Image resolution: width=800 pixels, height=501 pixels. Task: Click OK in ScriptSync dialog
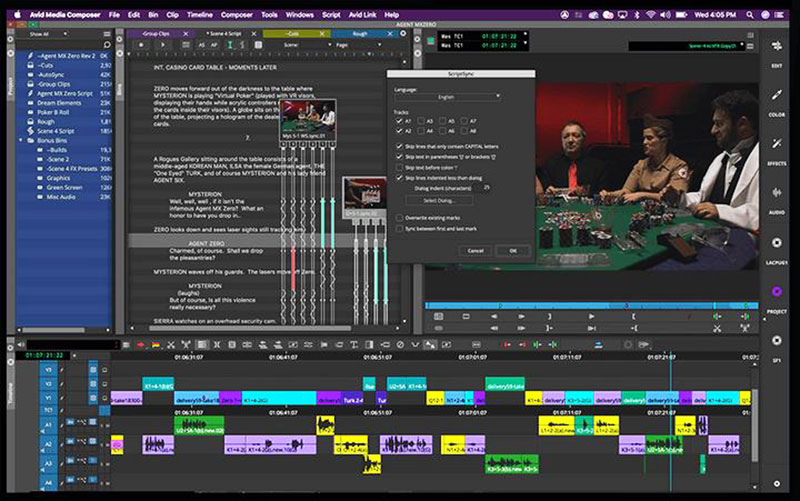coord(513,250)
